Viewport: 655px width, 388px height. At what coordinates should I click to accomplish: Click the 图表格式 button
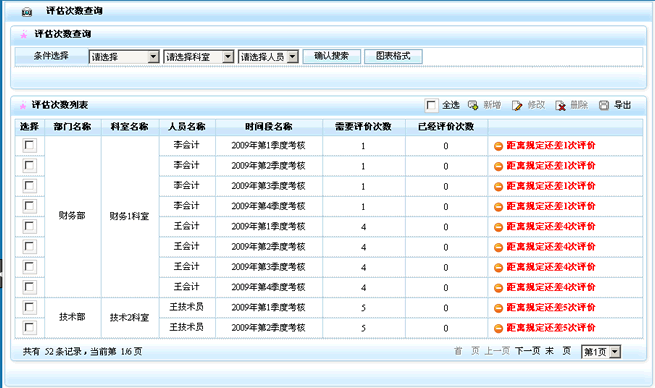coord(393,56)
